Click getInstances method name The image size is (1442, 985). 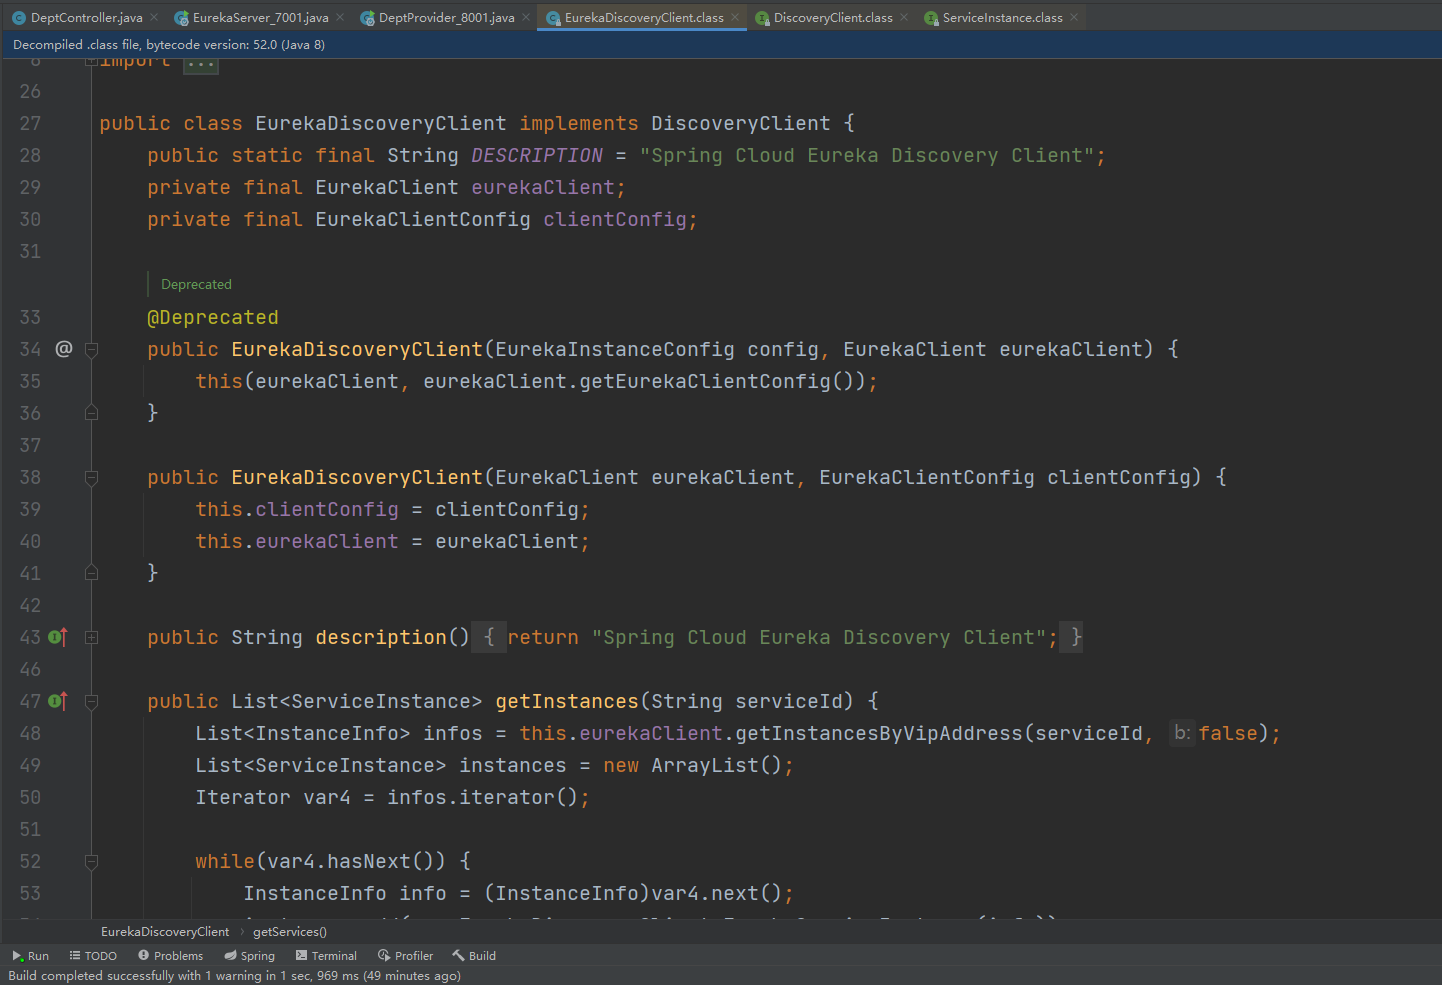(x=567, y=701)
